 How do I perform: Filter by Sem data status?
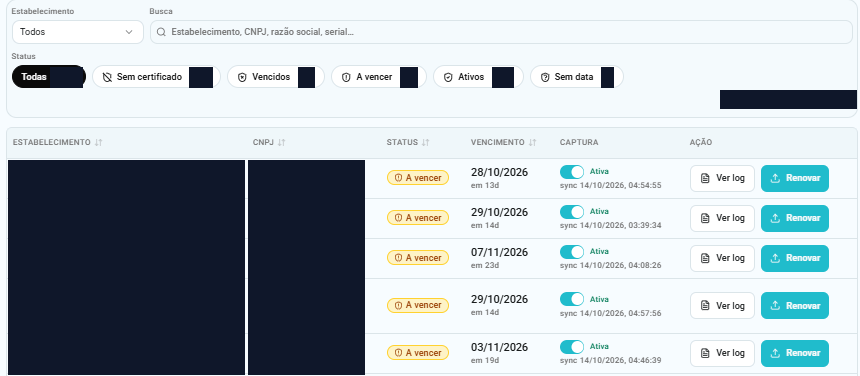[x=576, y=77]
